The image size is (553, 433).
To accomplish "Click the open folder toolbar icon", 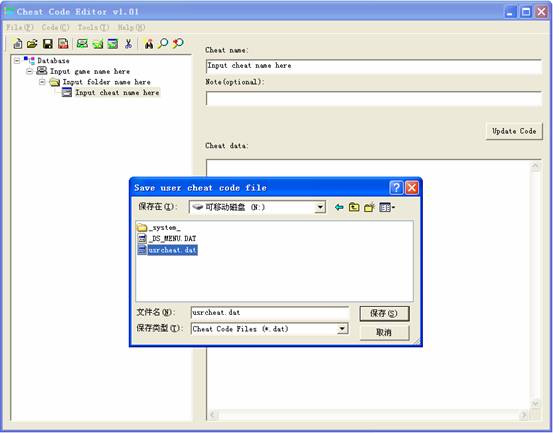I will pyautogui.click(x=32, y=44).
